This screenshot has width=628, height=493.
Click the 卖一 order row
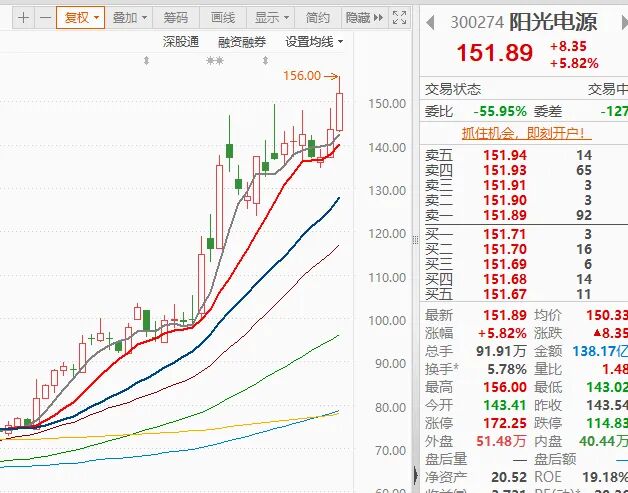(526, 215)
